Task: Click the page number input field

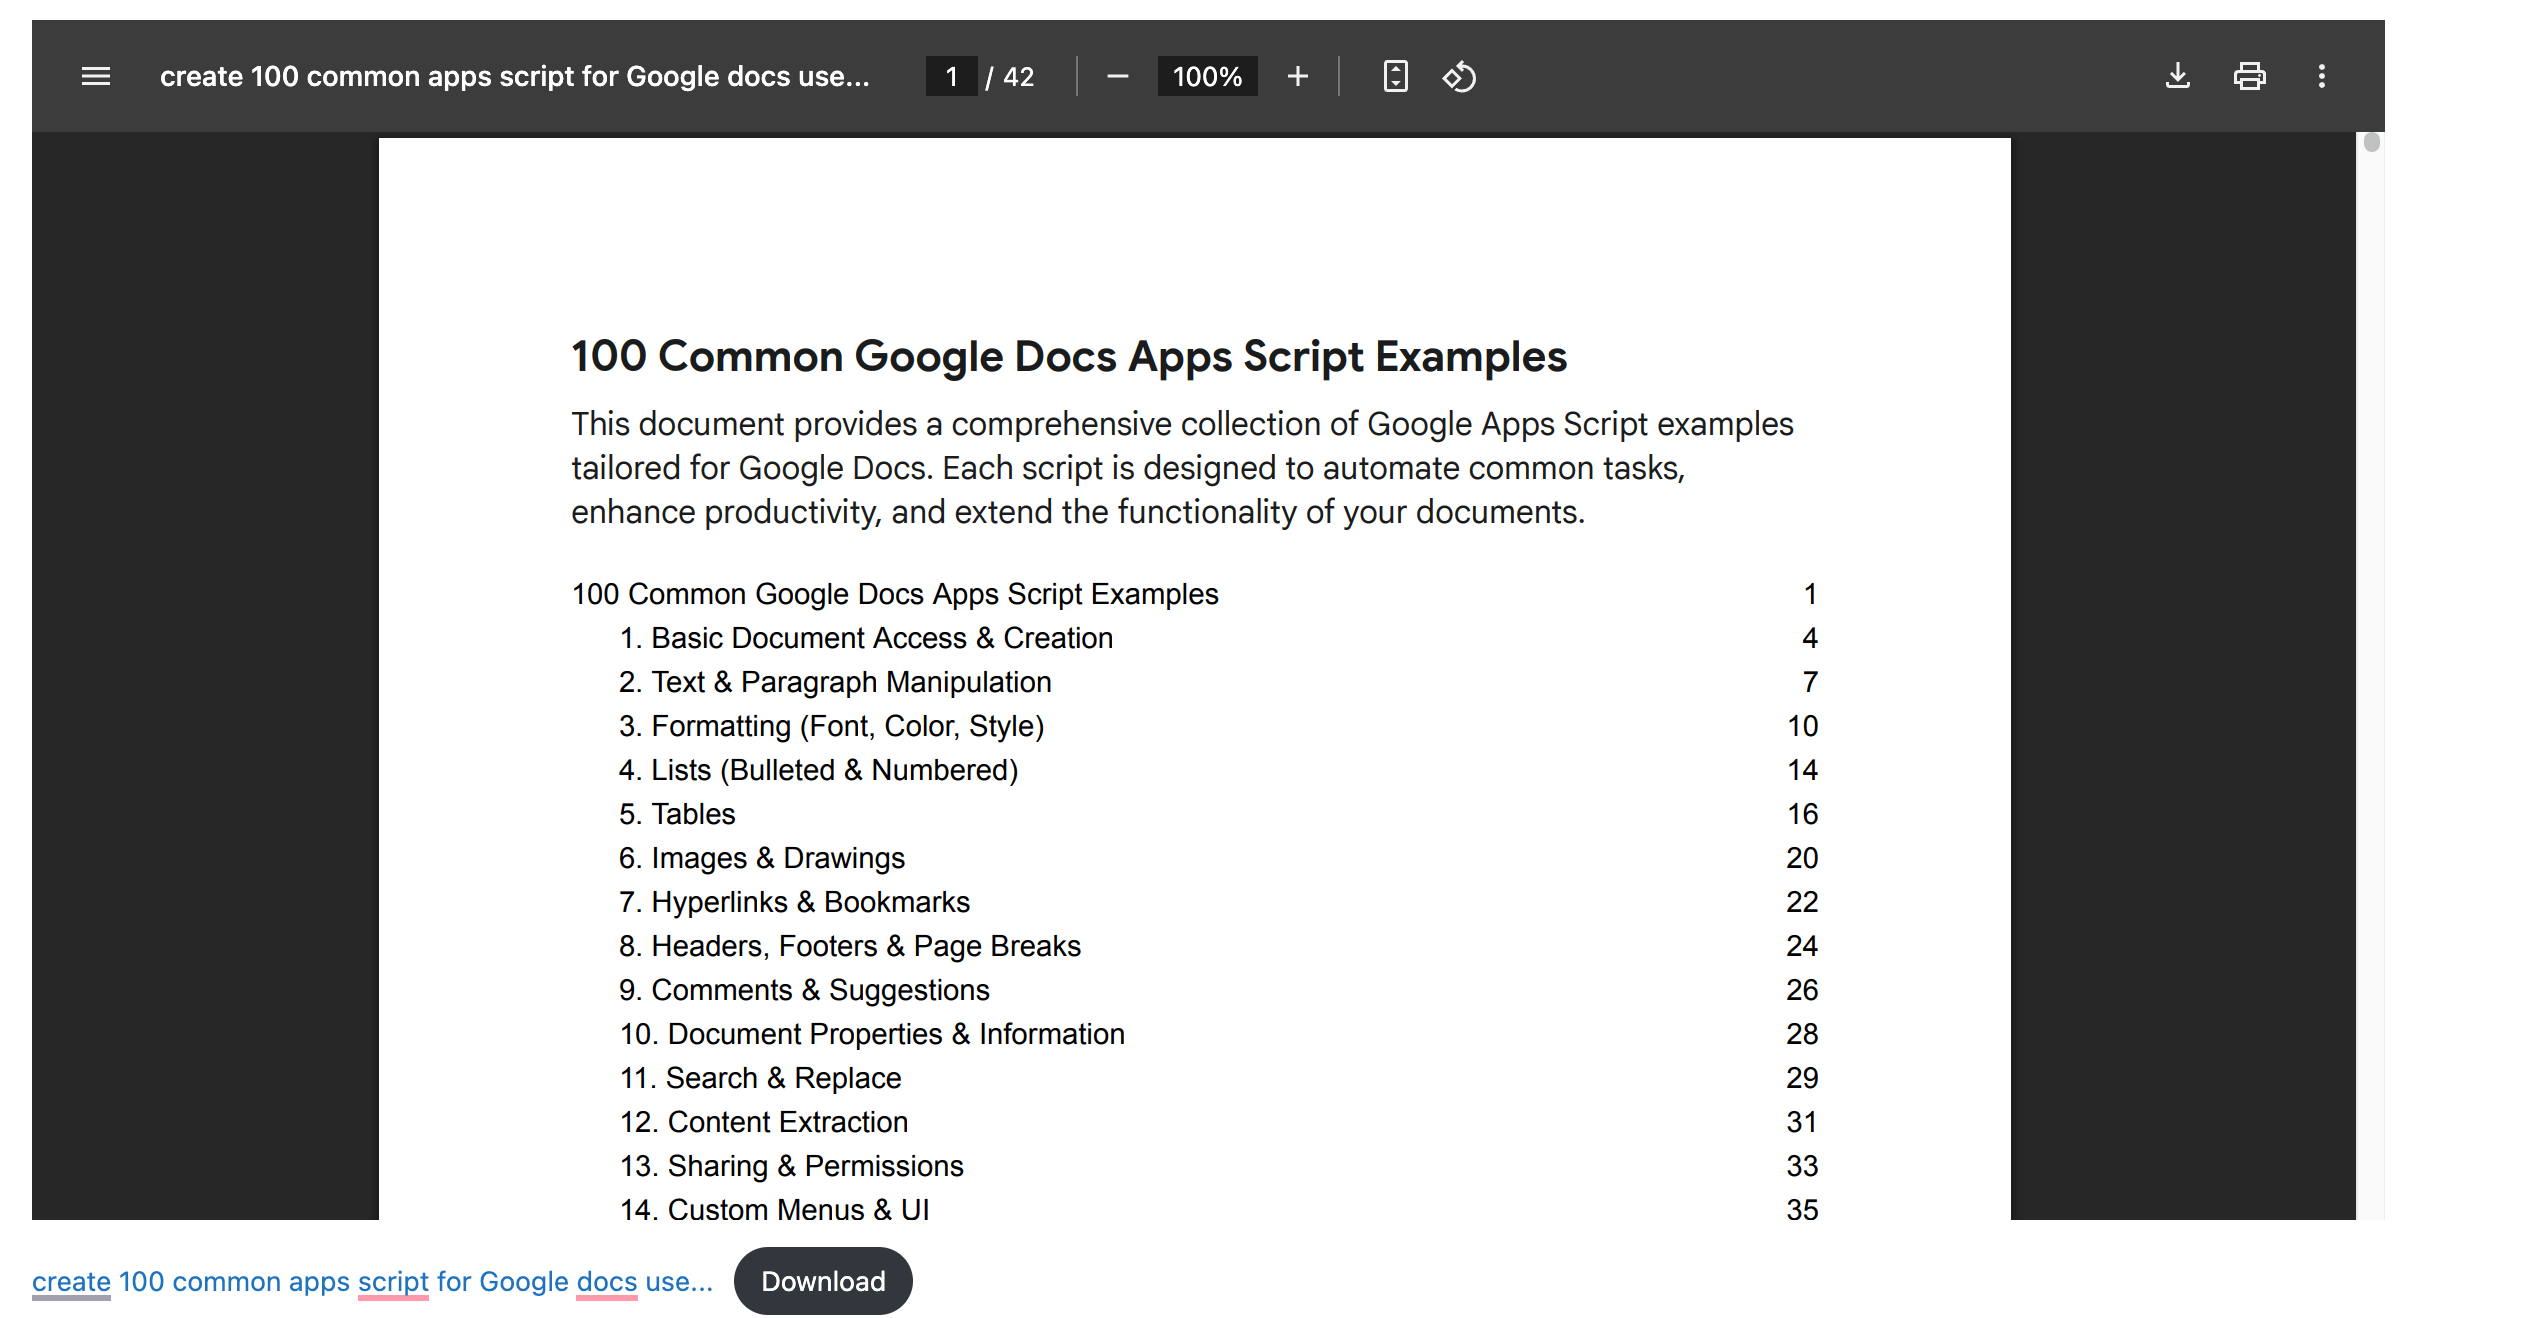Action: click(951, 76)
